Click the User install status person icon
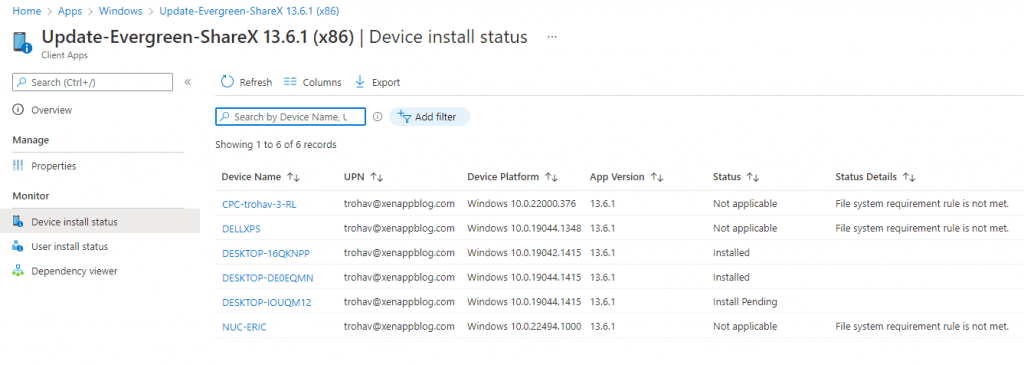 [x=18, y=247]
